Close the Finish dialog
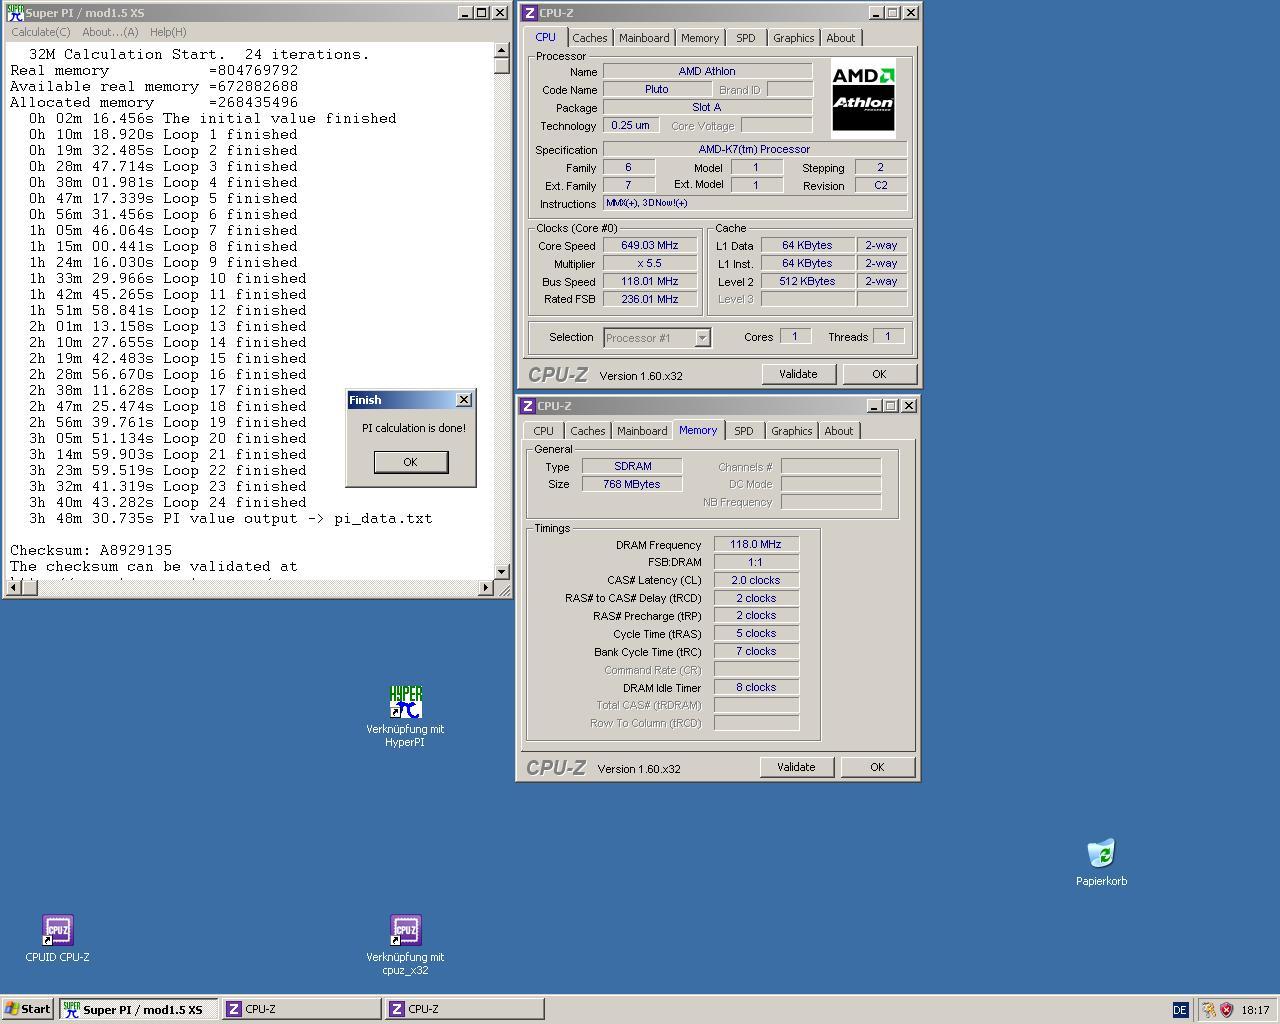 (x=464, y=400)
